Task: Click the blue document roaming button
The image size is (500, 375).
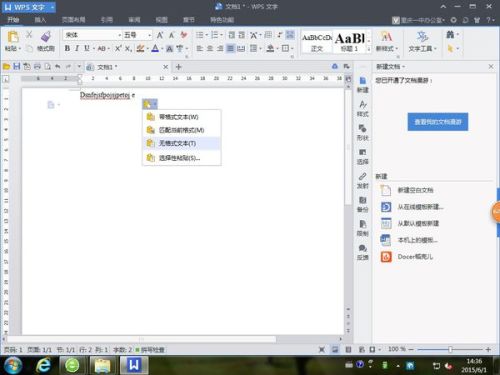Action: pyautogui.click(x=438, y=122)
